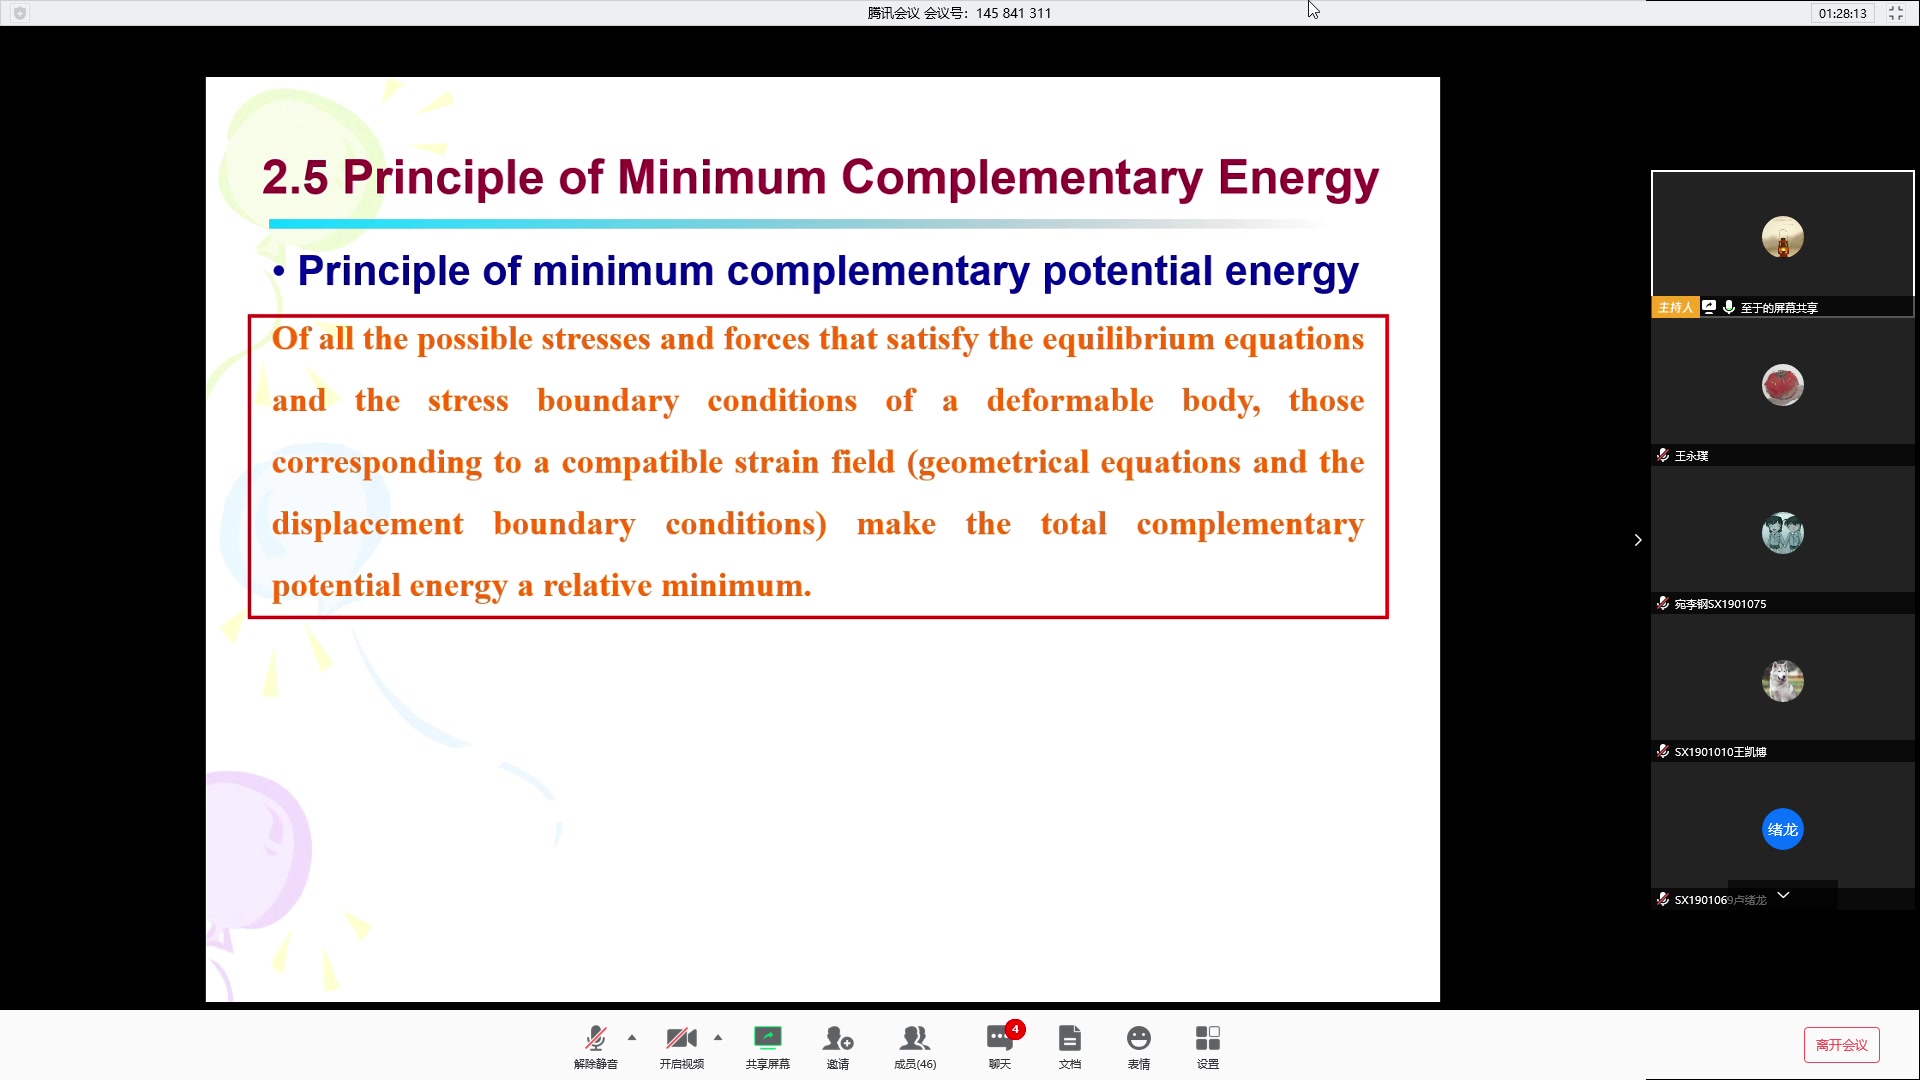Toggle screen sharing active state

766,1046
